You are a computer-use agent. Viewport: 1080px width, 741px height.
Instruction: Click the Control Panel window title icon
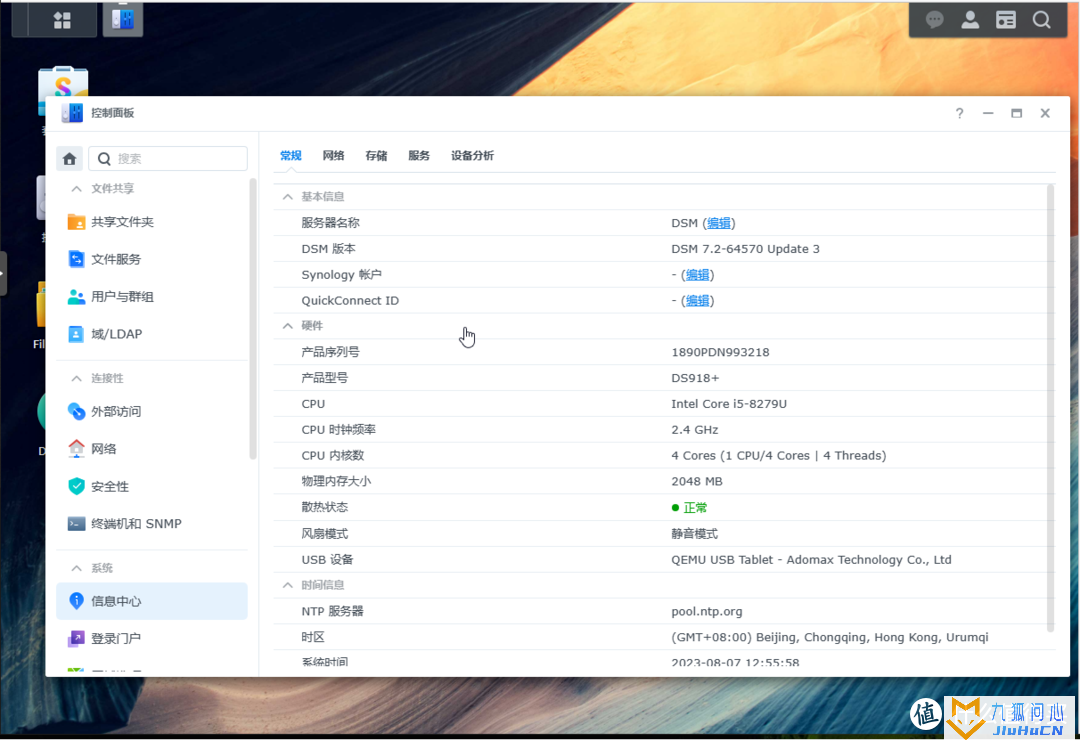point(72,113)
